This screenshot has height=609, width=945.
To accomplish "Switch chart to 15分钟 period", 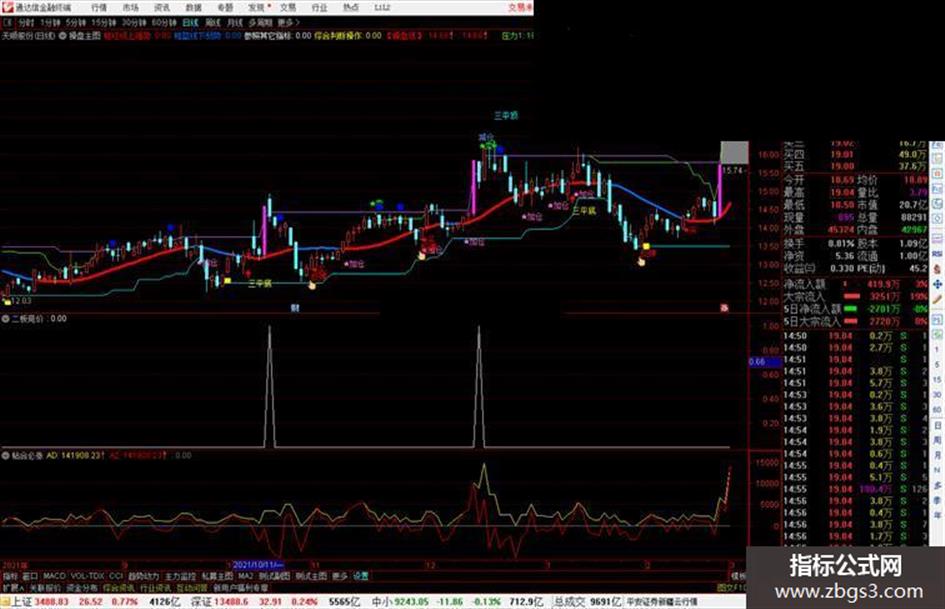I will 104,23.
